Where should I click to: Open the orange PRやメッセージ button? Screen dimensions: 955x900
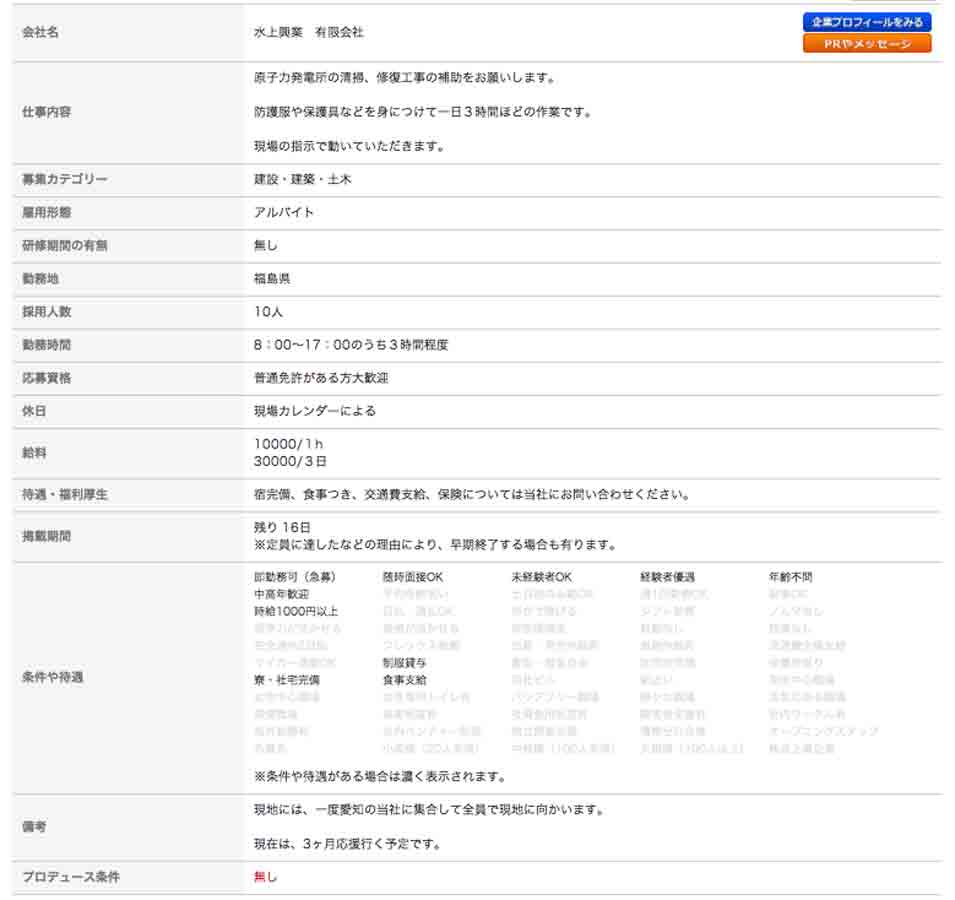[x=866, y=44]
